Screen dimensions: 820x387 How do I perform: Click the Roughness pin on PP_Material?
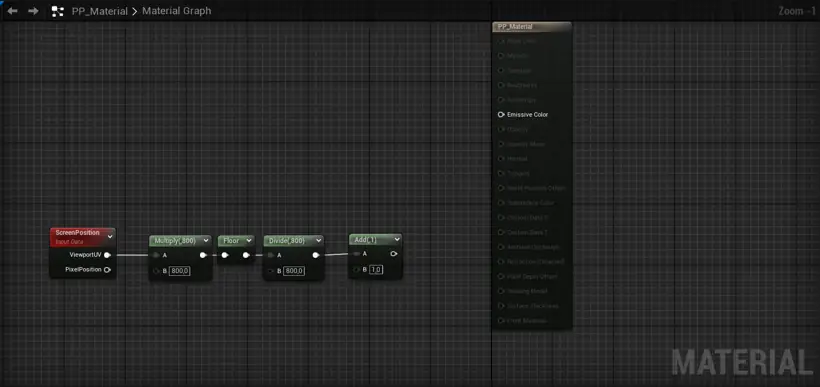(x=501, y=85)
